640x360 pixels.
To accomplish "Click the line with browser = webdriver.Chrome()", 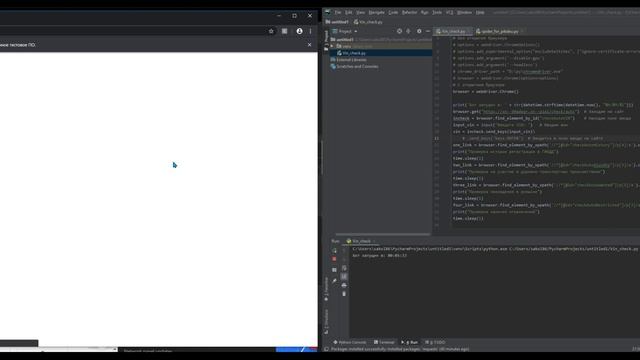I will [x=486, y=92].
